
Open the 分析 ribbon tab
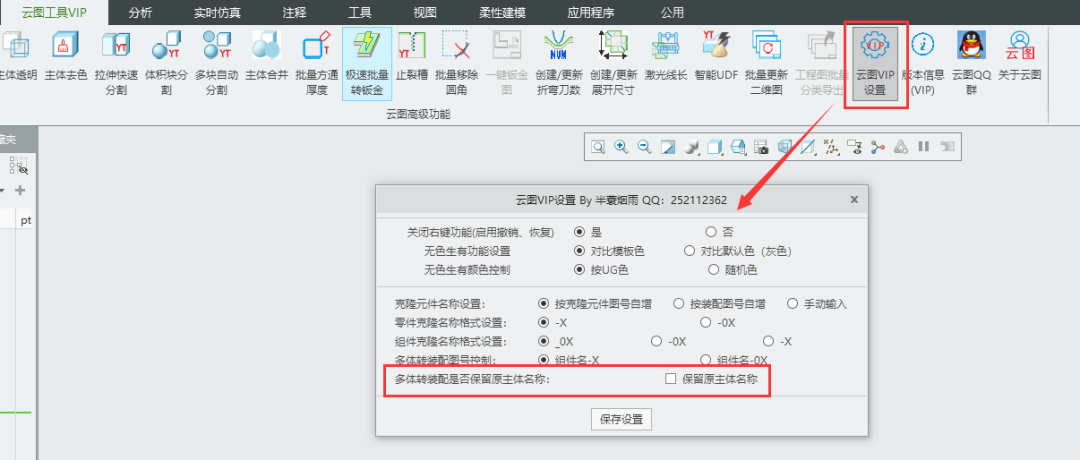[x=141, y=12]
